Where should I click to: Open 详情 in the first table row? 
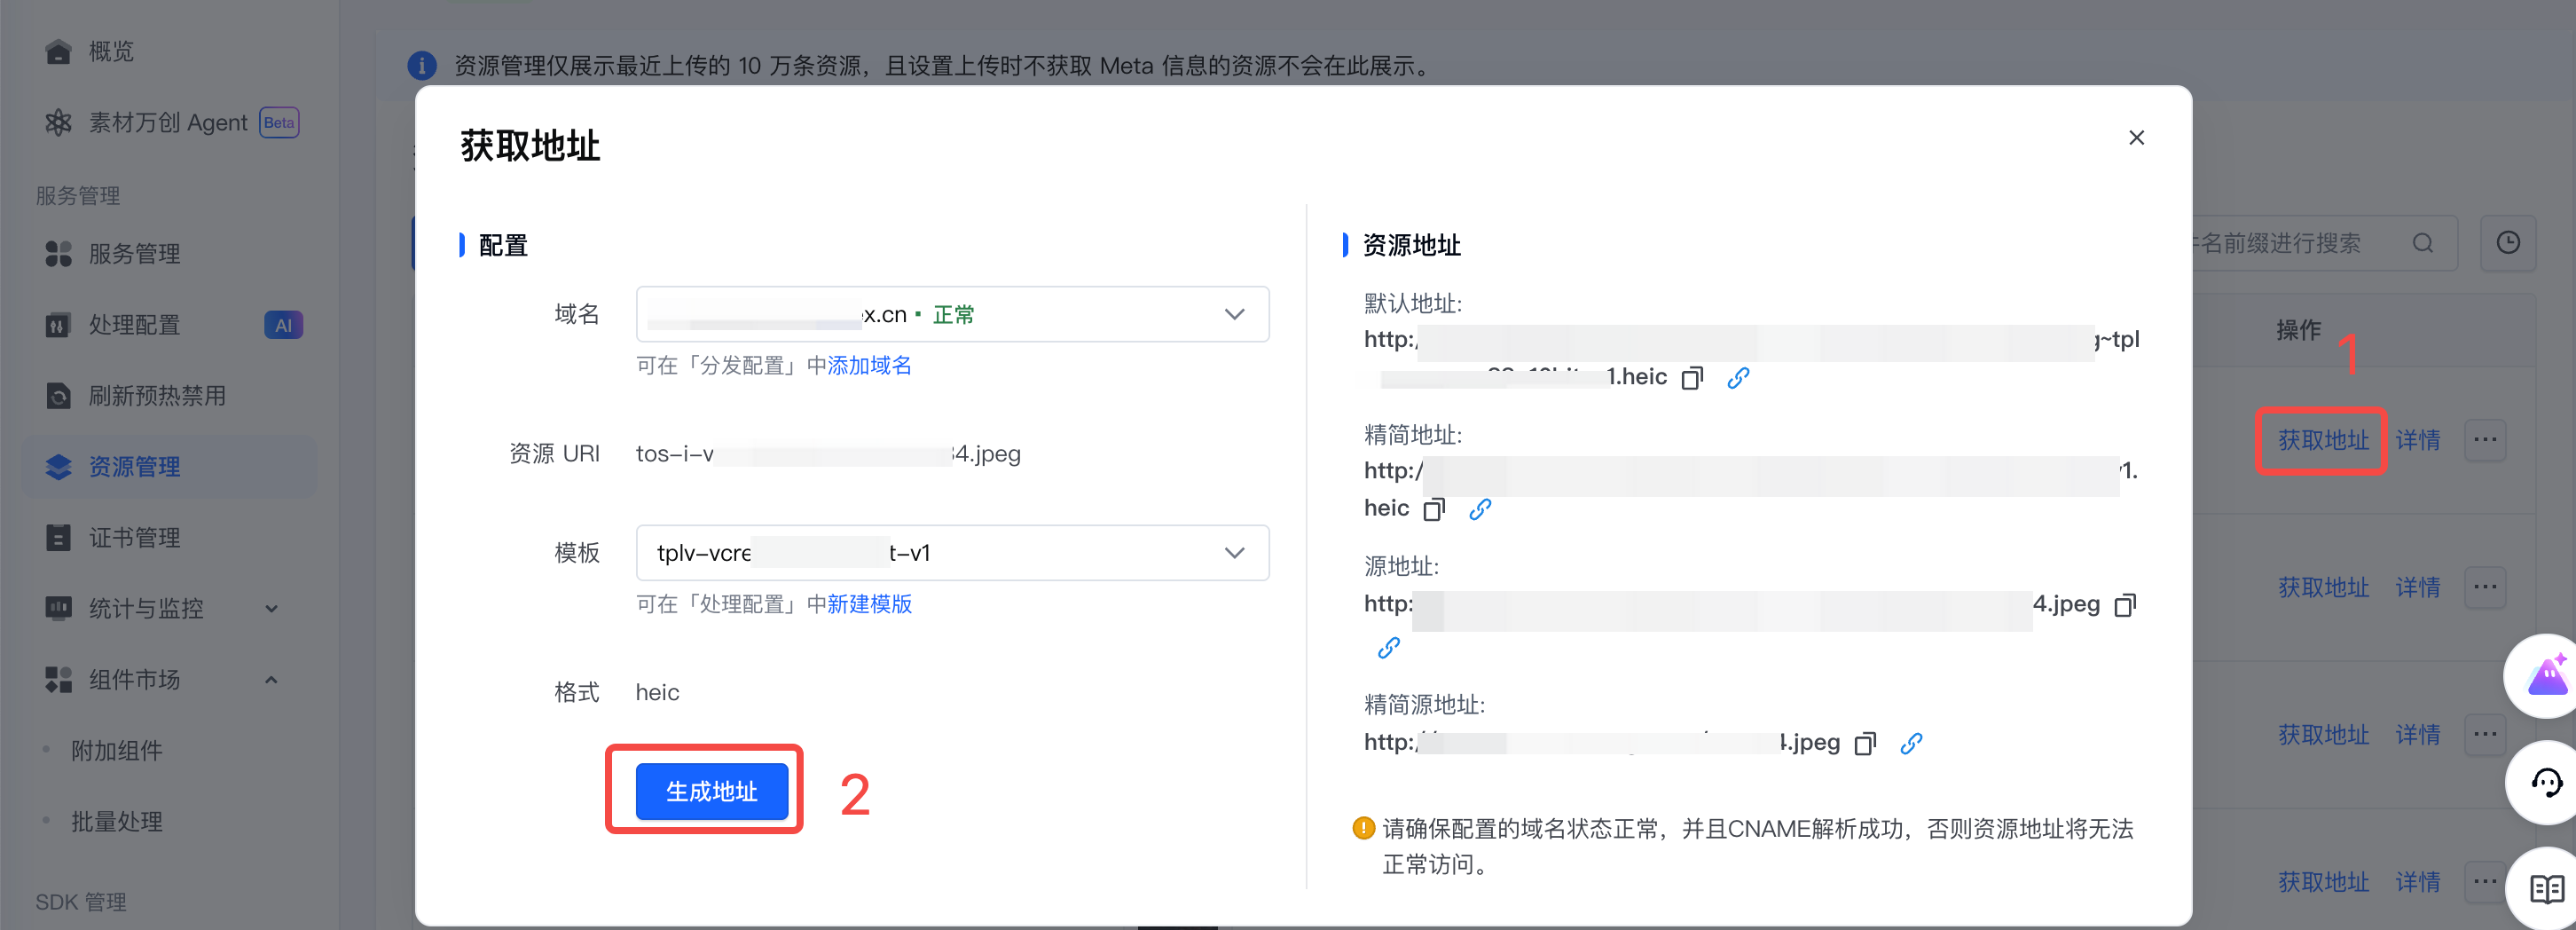(x=2417, y=440)
